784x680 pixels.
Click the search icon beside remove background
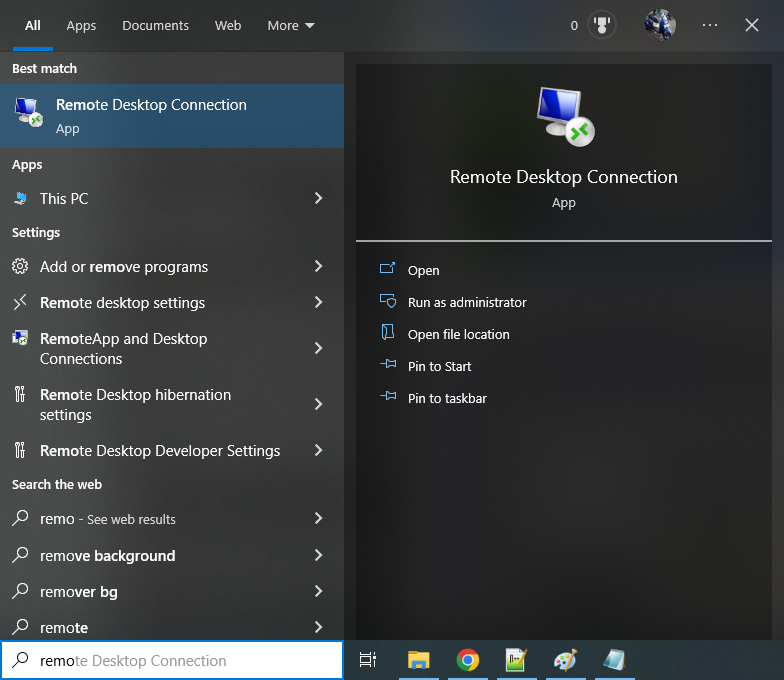[20, 554]
